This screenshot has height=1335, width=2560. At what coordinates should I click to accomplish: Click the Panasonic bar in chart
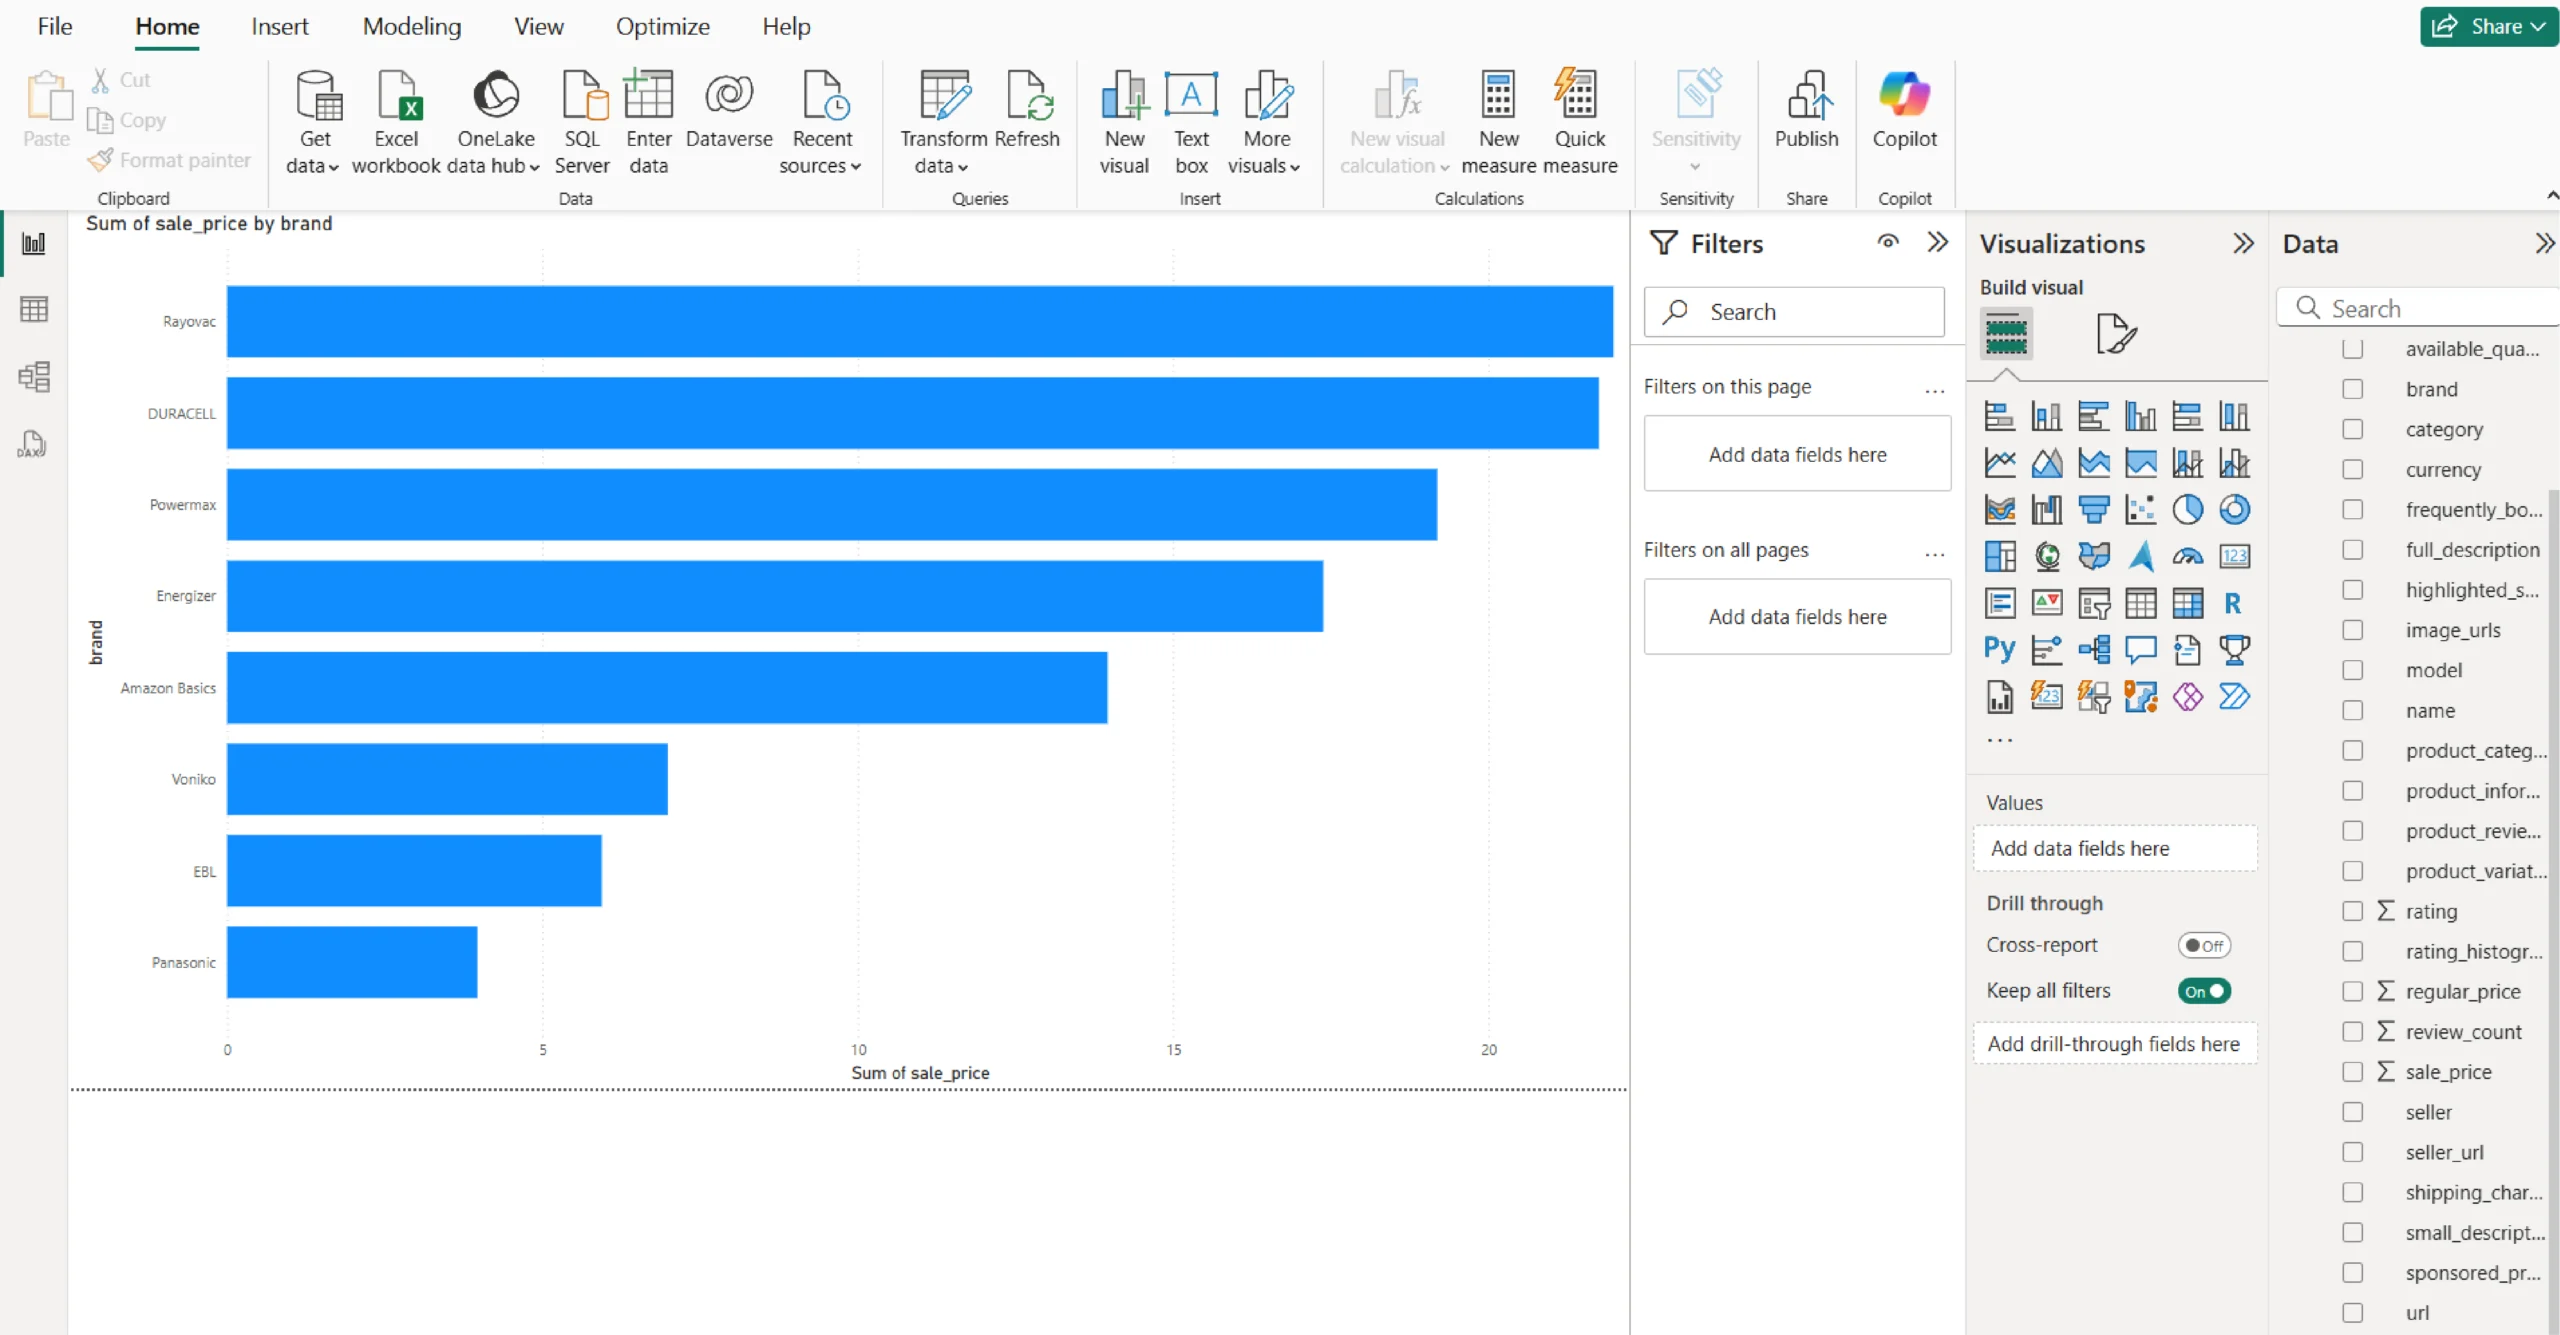352,962
